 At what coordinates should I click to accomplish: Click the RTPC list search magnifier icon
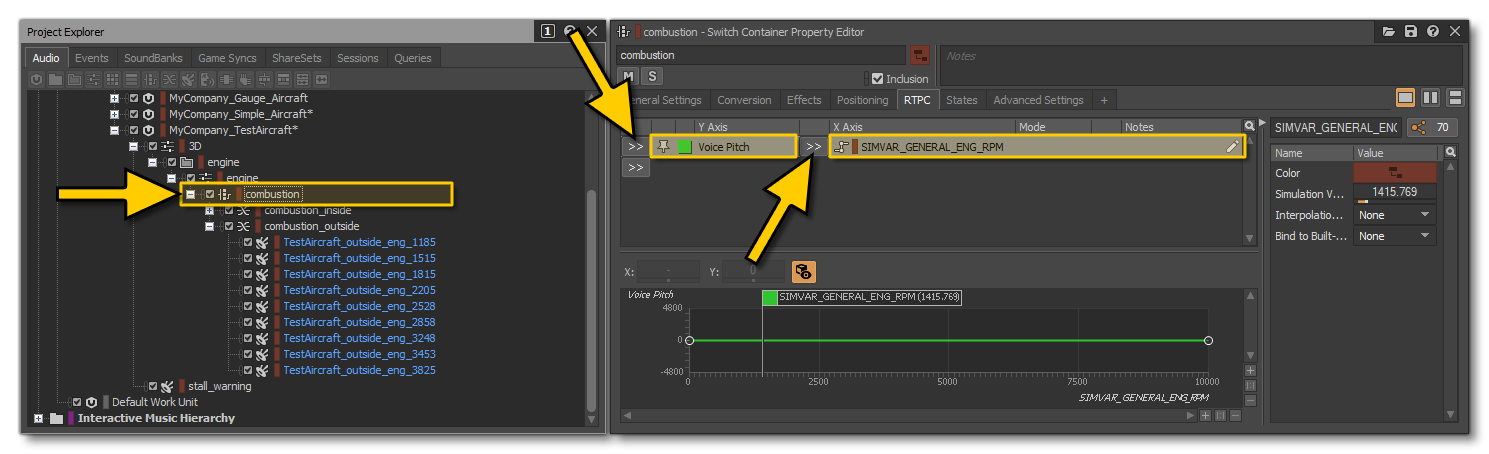click(x=1249, y=127)
